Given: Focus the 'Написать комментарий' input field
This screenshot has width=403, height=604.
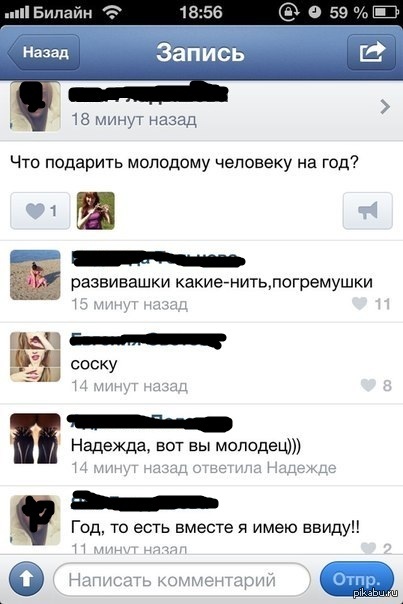Looking at the screenshot, I should [182, 580].
